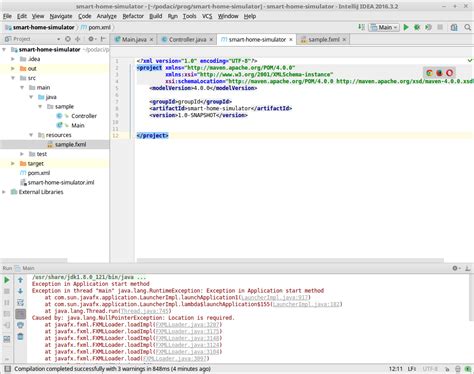Click the LF line separator in the status bar
Screen dimensions: 474x374
pos(412,369)
